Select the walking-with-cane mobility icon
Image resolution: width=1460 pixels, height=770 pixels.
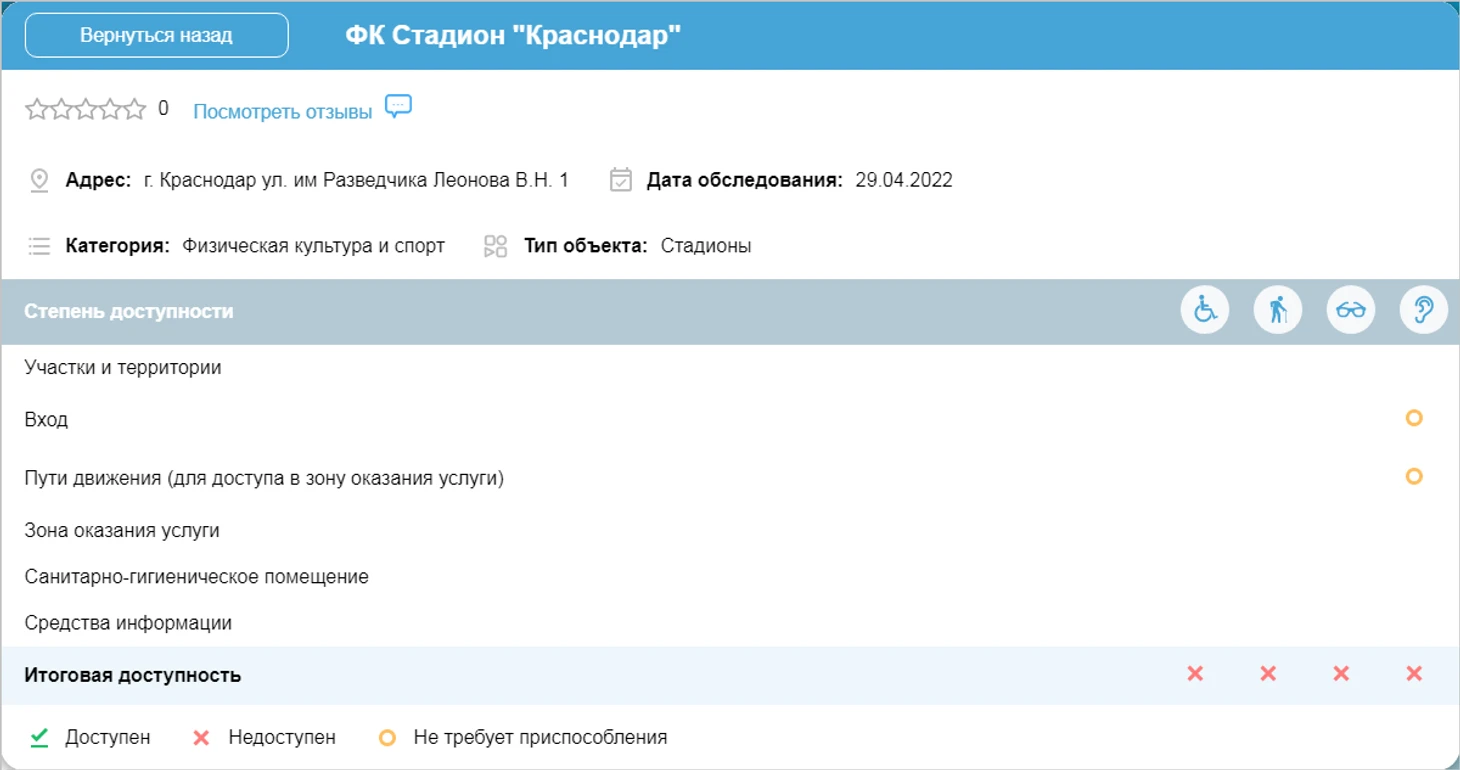click(x=1278, y=310)
